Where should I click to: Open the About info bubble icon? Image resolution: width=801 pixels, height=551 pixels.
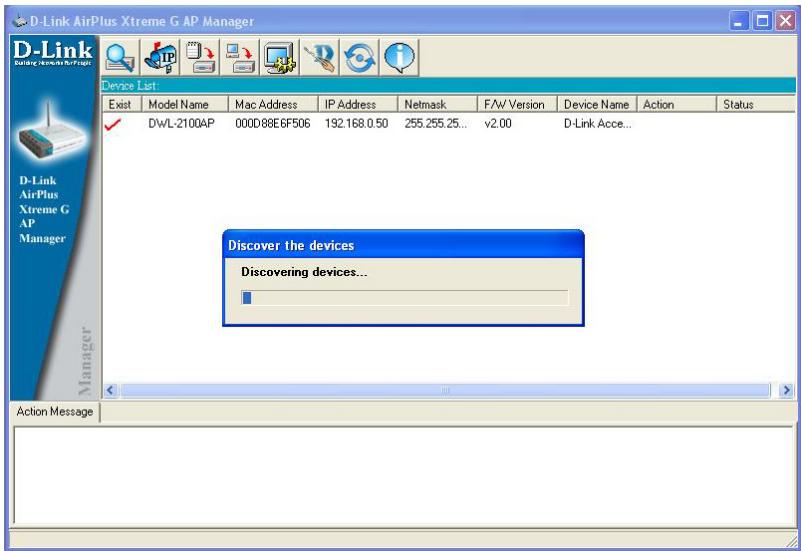tap(399, 57)
